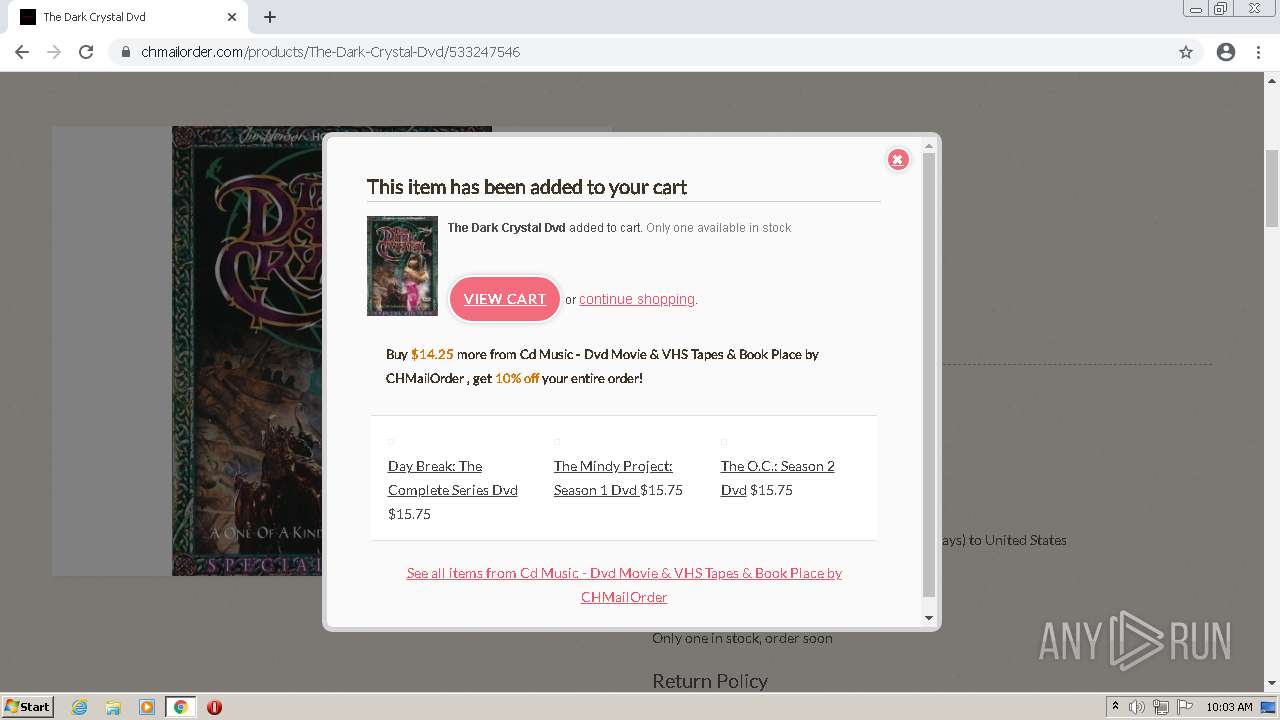Click 'Only one in stock, order soon' text
The width and height of the screenshot is (1280, 720).
click(742, 638)
